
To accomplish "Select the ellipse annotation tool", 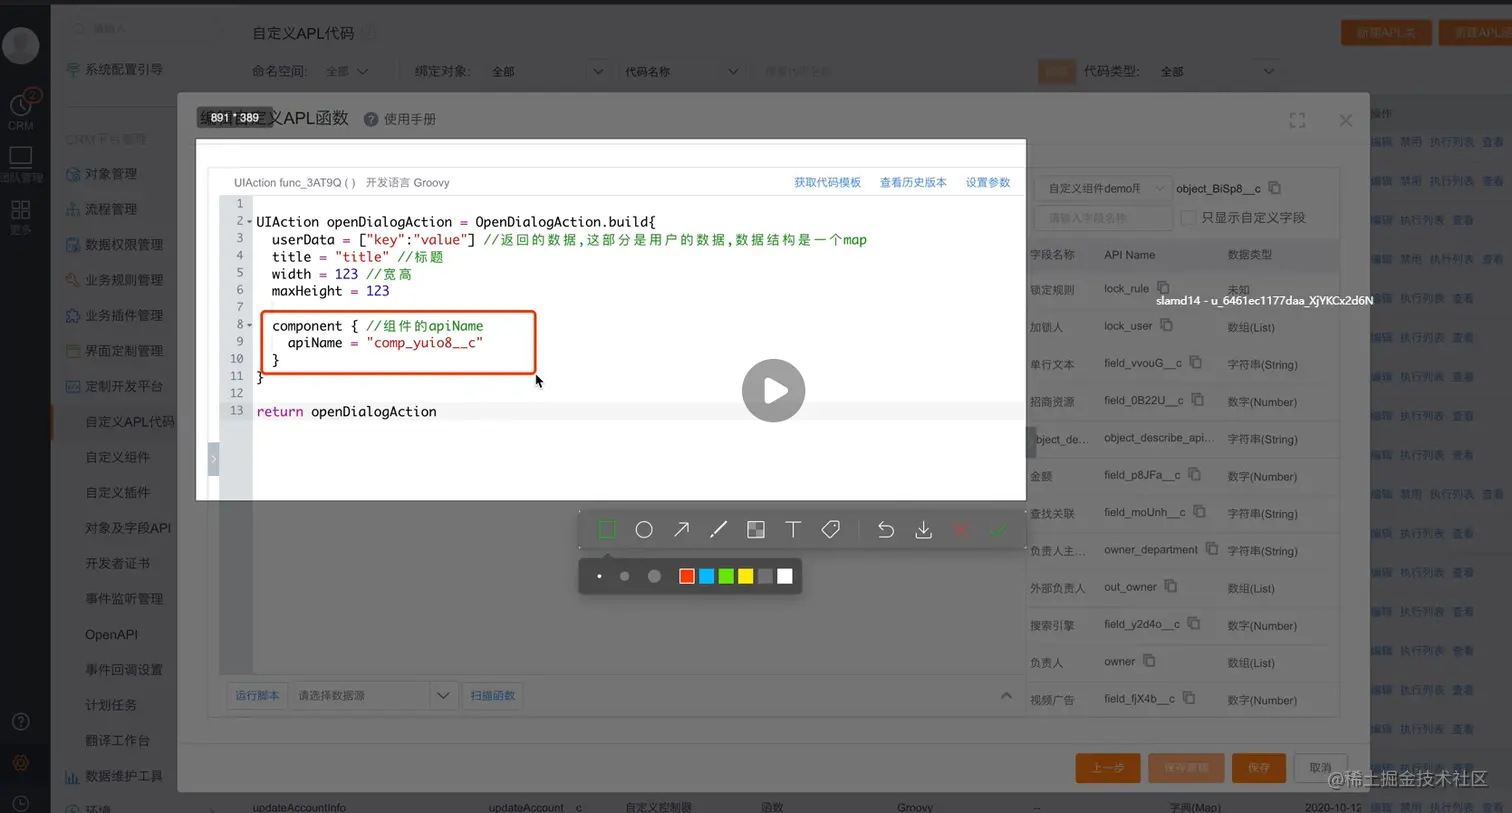I will (644, 530).
